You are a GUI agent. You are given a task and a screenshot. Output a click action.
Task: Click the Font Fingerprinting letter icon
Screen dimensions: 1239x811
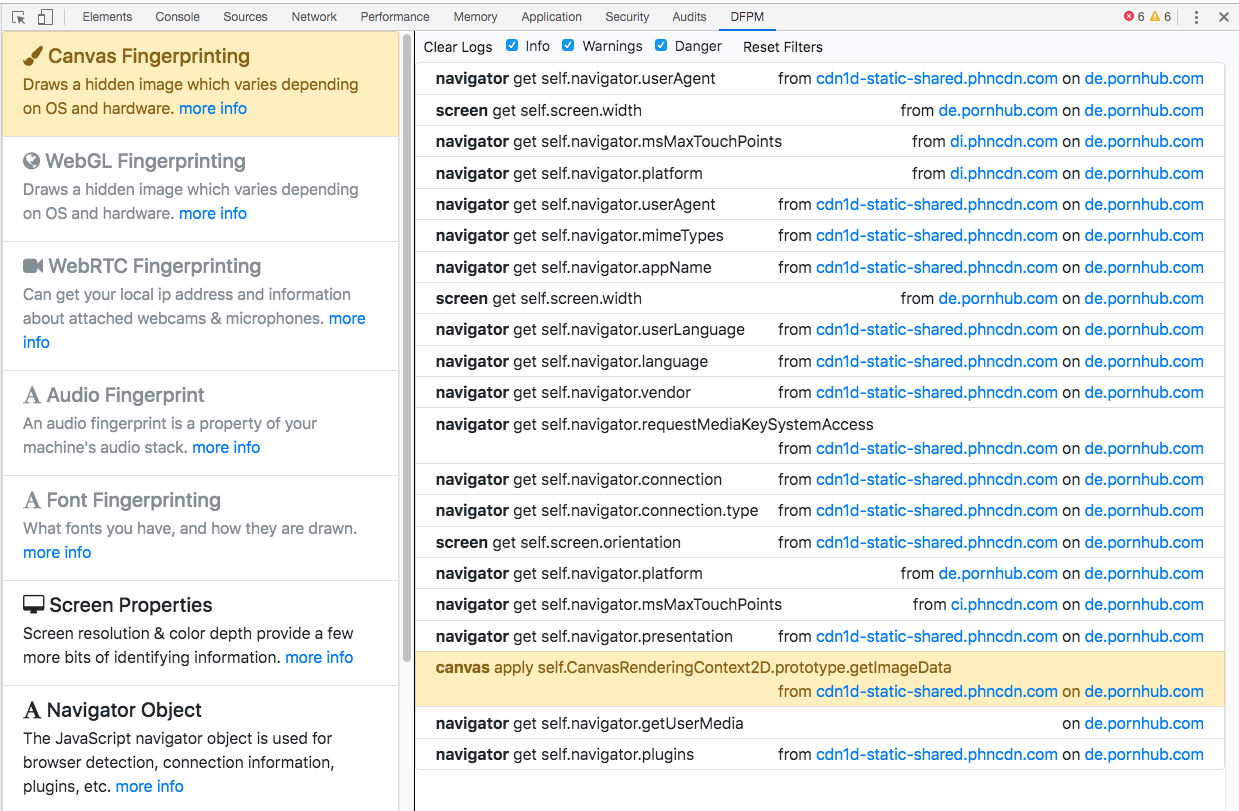[32, 500]
